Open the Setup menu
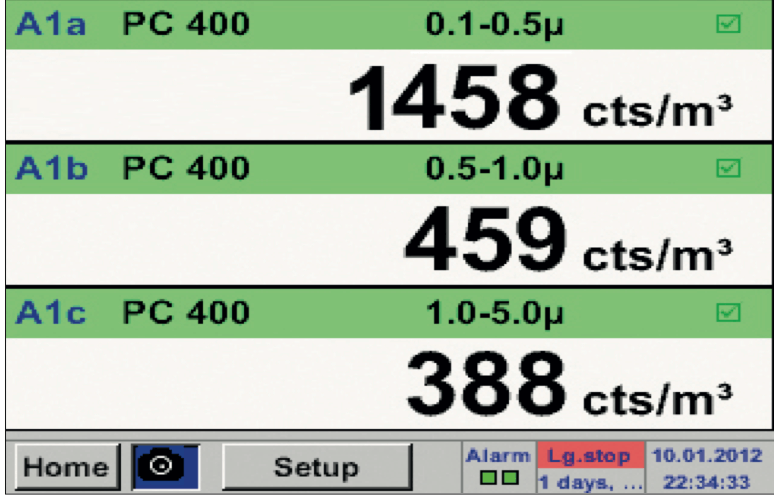Image resolution: width=774 pixels, height=496 pixels. pos(316,466)
